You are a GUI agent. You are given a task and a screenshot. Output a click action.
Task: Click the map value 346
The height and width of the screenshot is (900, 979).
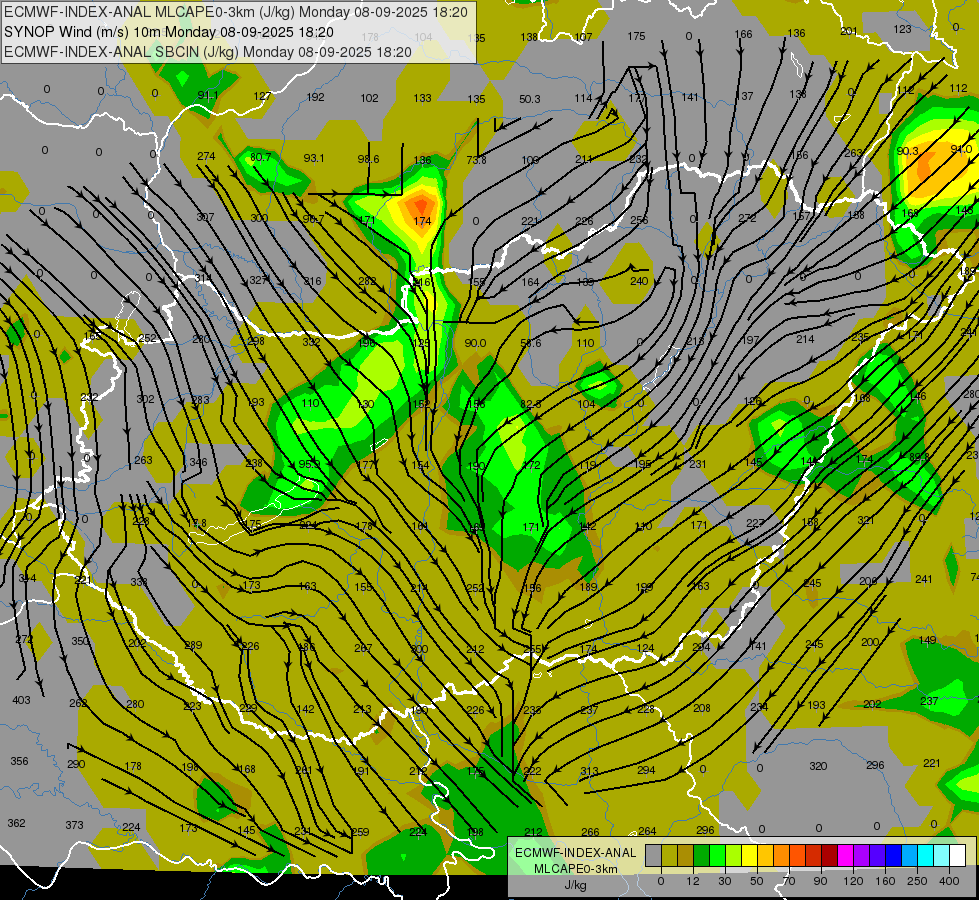[199, 462]
